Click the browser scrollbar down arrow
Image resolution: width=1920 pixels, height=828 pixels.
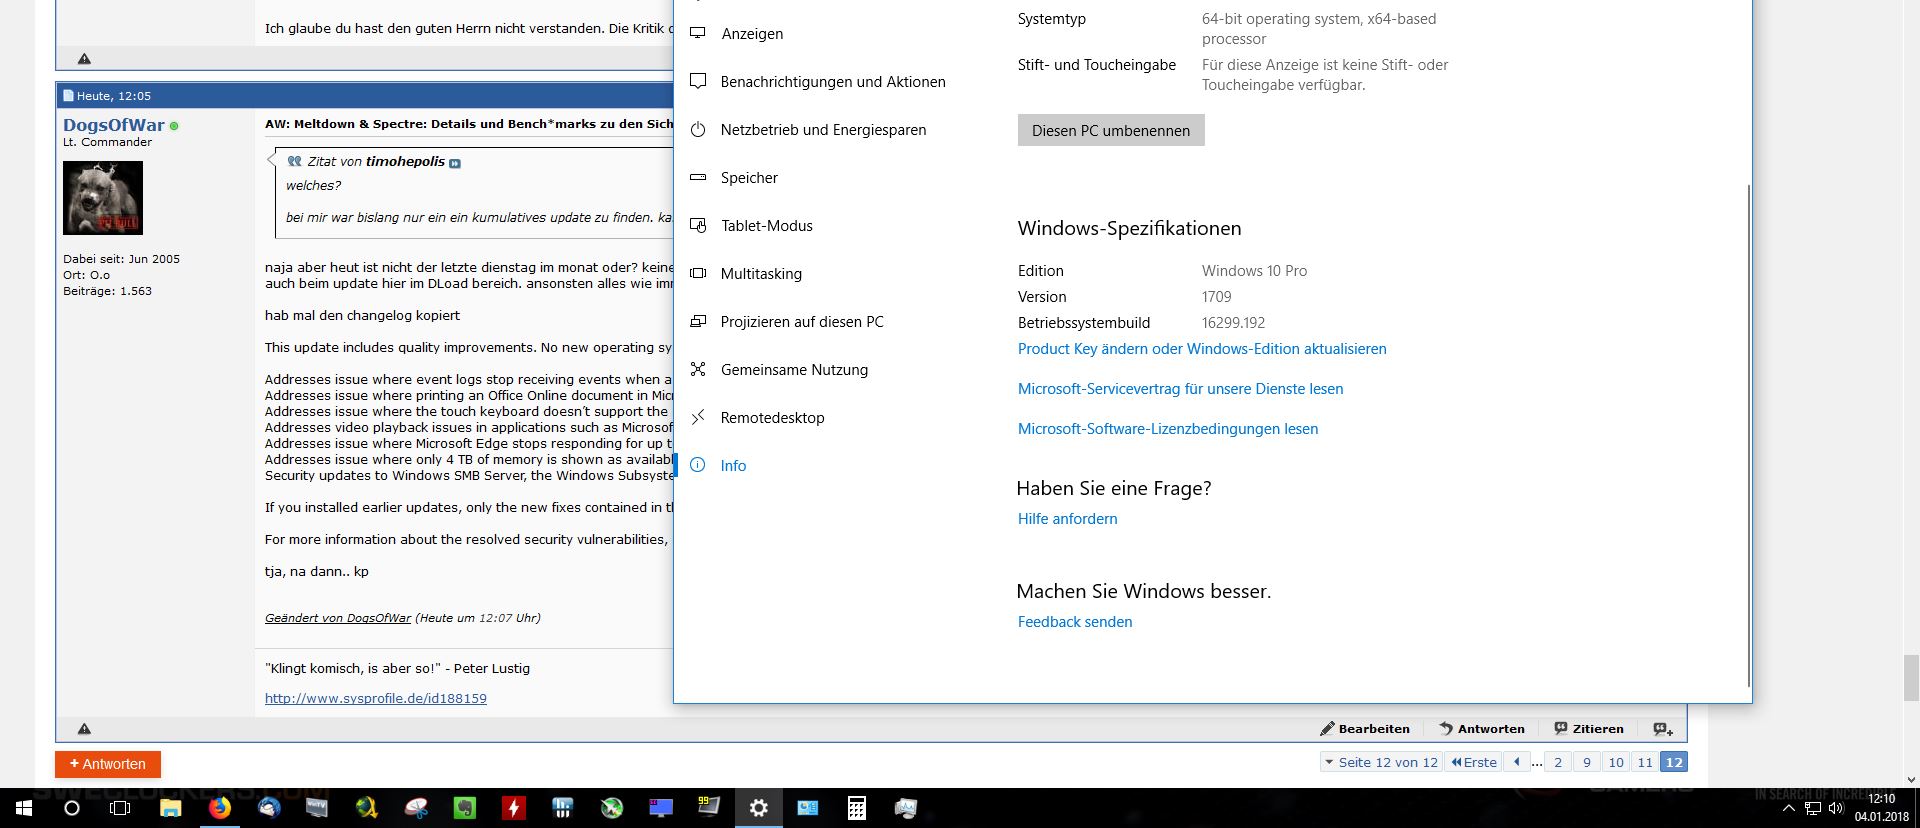tap(1911, 779)
